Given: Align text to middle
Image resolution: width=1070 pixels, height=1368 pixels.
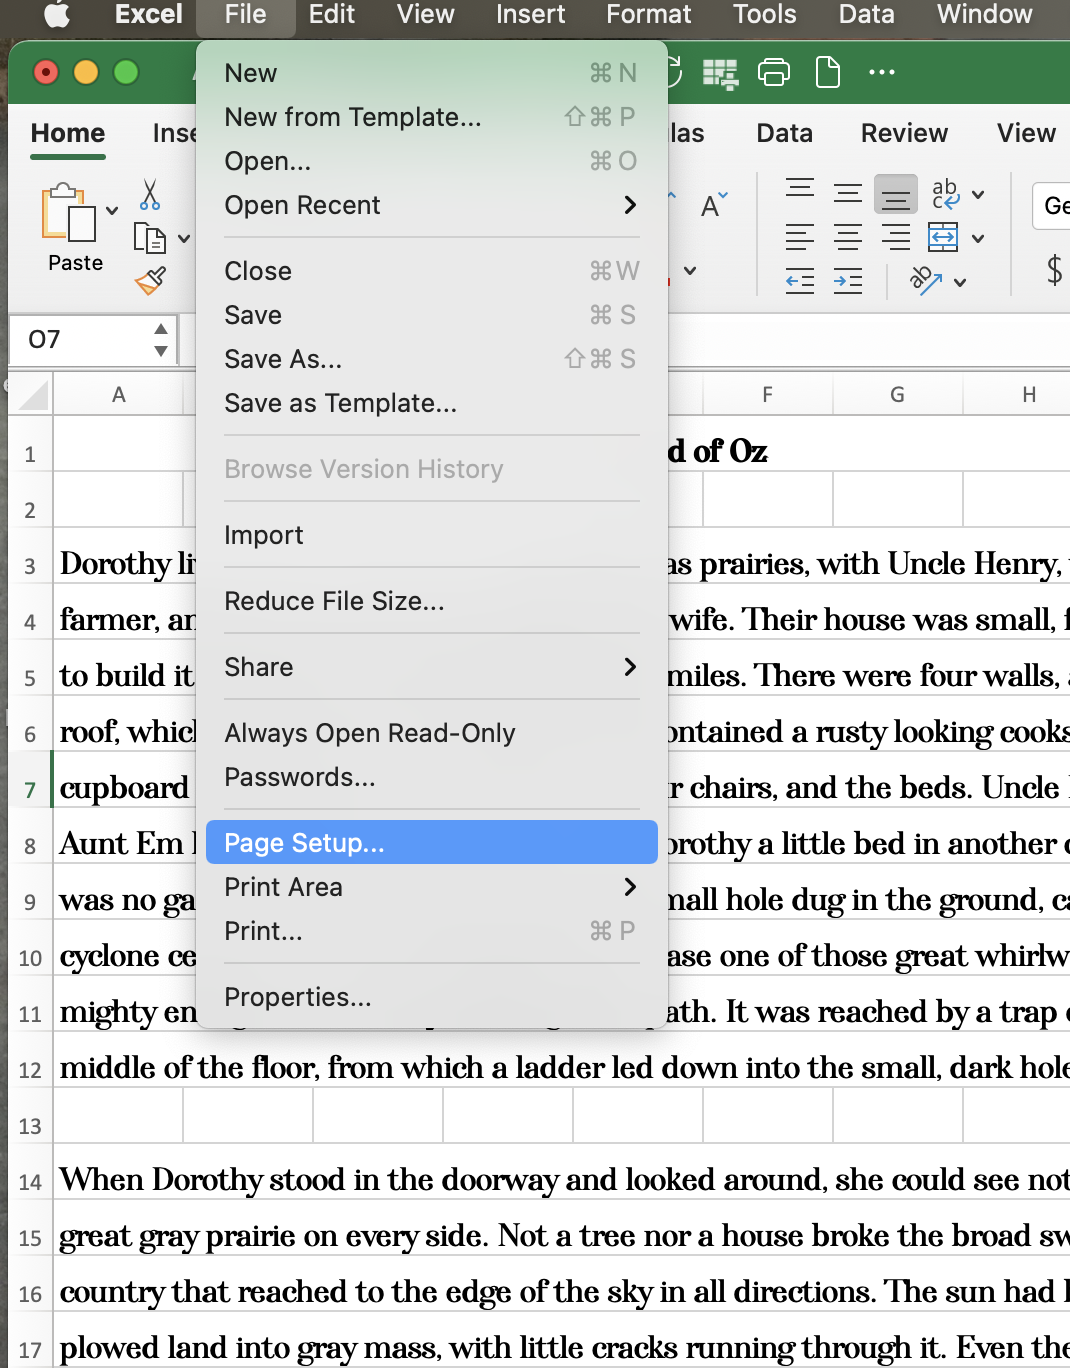Looking at the screenshot, I should [848, 194].
